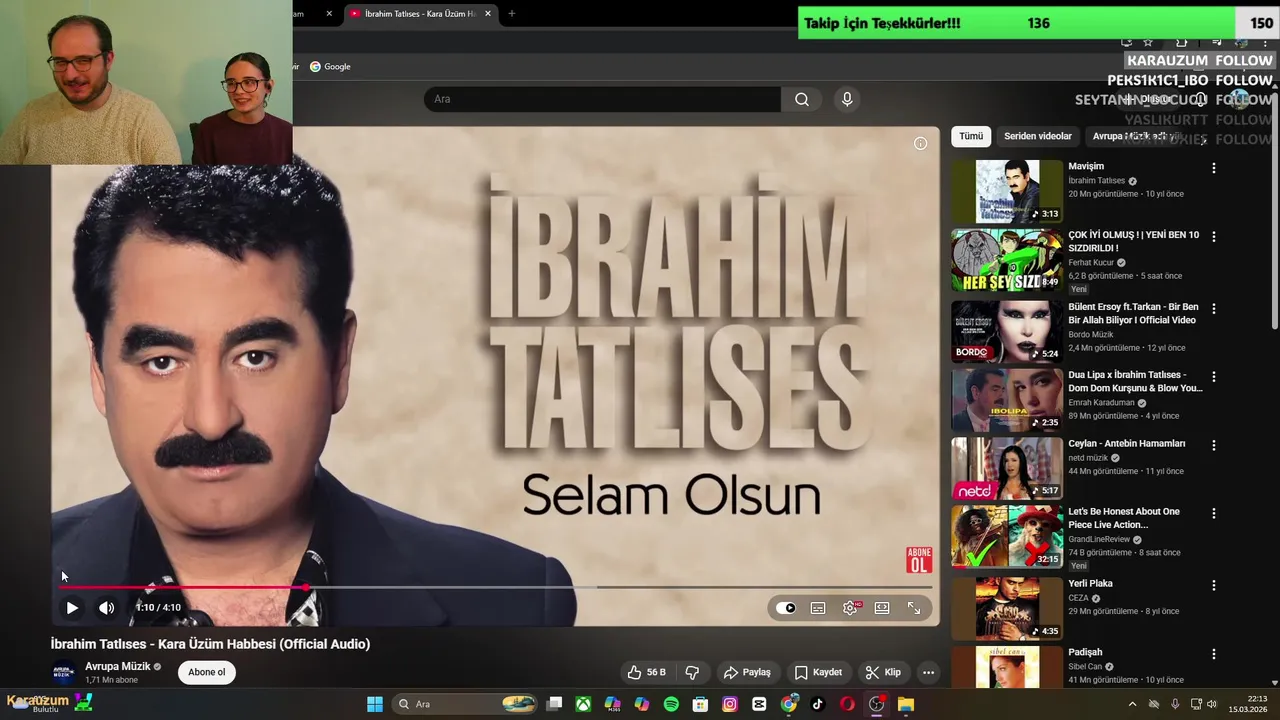
Task: Select the Tümü filter chip
Action: 971,136
